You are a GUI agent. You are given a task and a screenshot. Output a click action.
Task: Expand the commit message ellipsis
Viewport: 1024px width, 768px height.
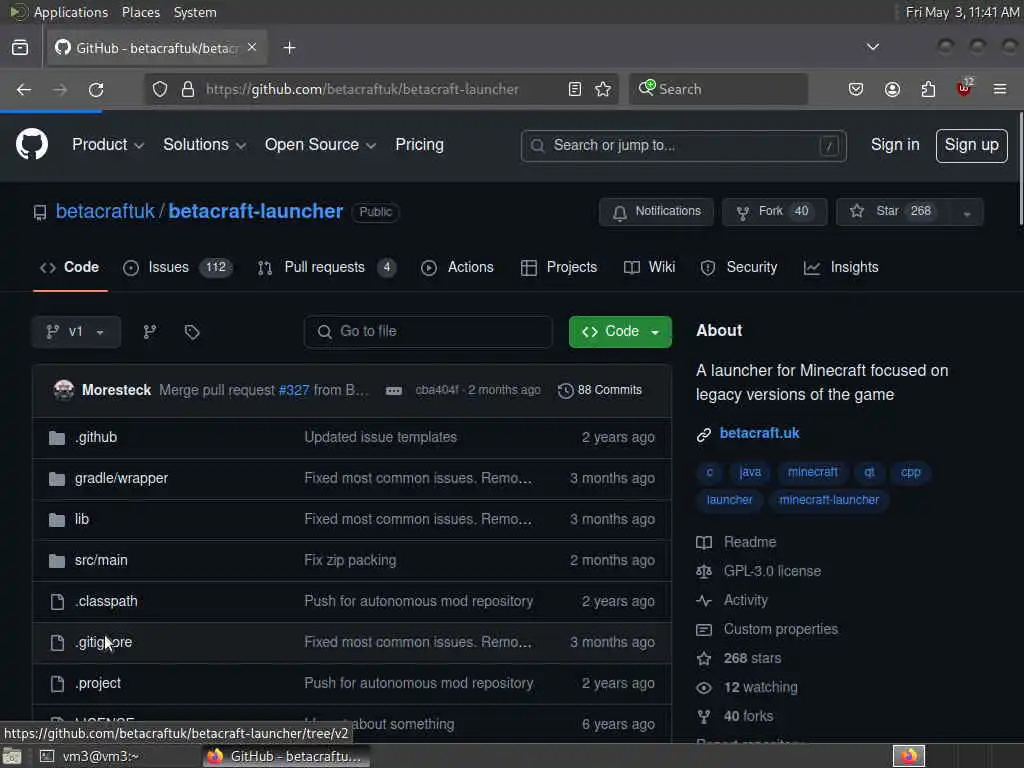(x=394, y=391)
